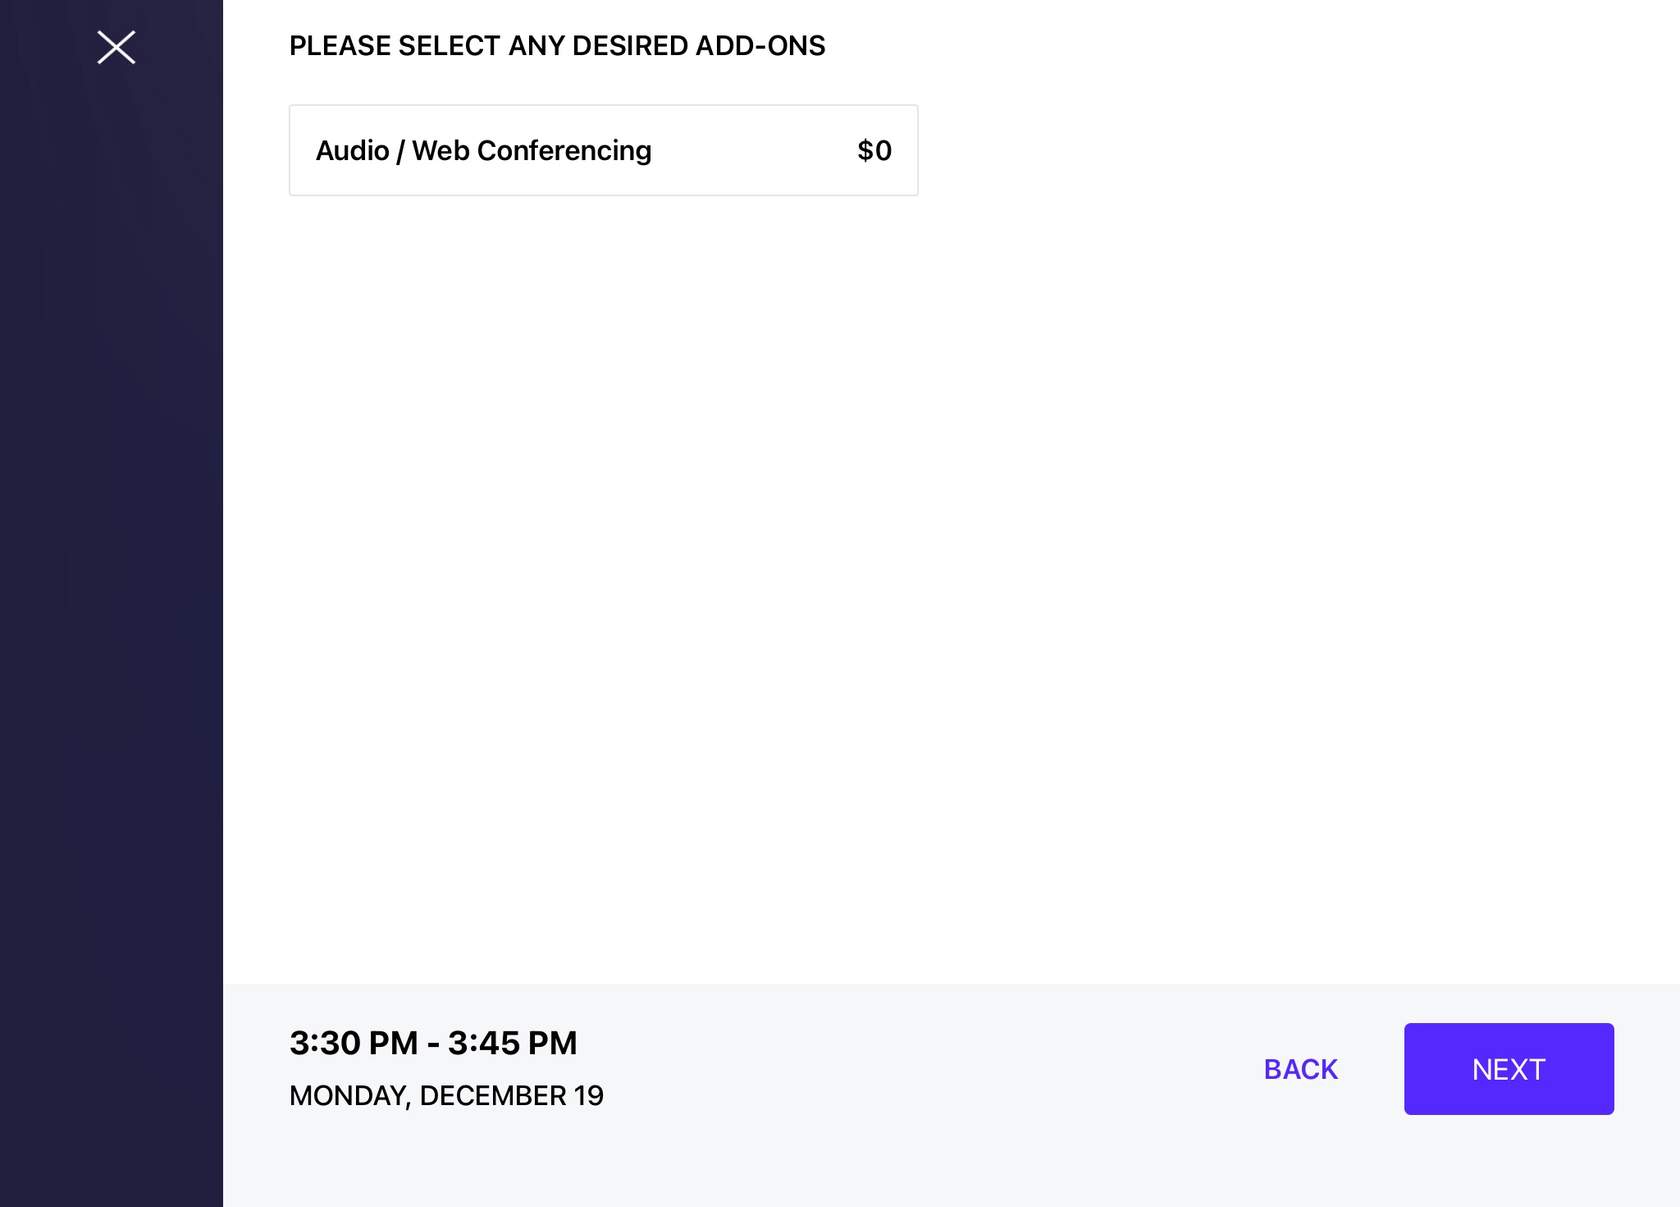Click the word Web in the add-on label
Viewport: 1680px width, 1207px height.
[441, 150]
